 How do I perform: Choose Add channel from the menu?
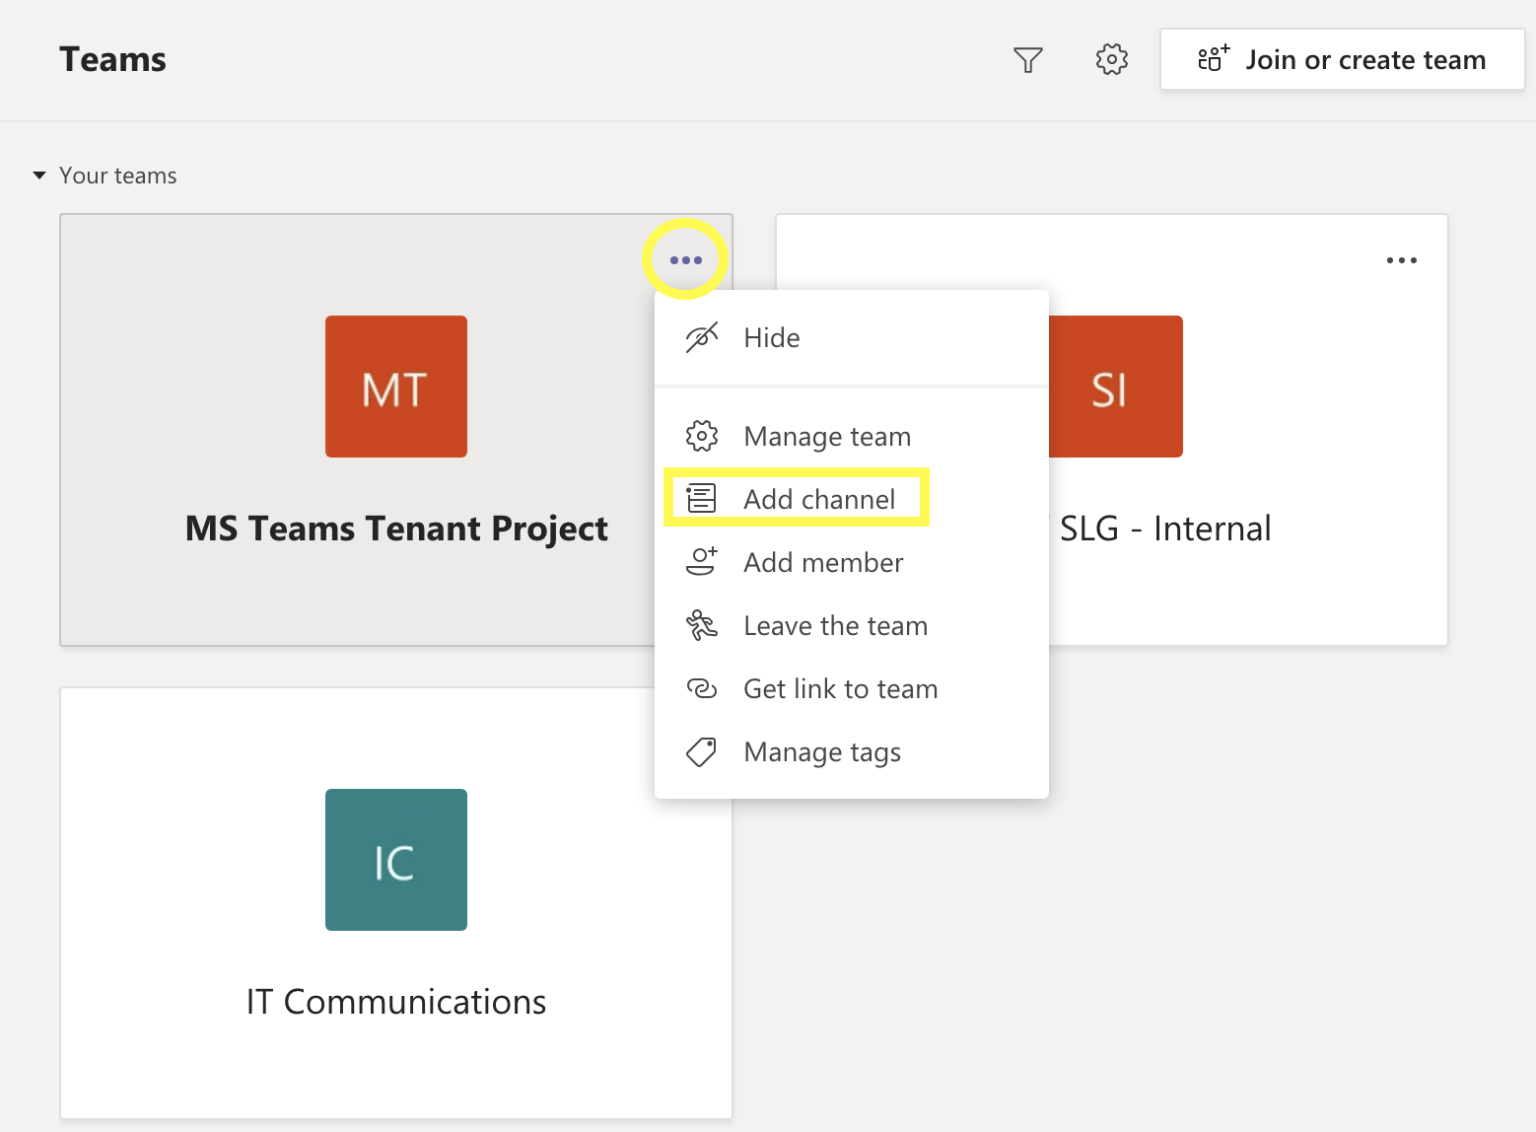click(818, 499)
